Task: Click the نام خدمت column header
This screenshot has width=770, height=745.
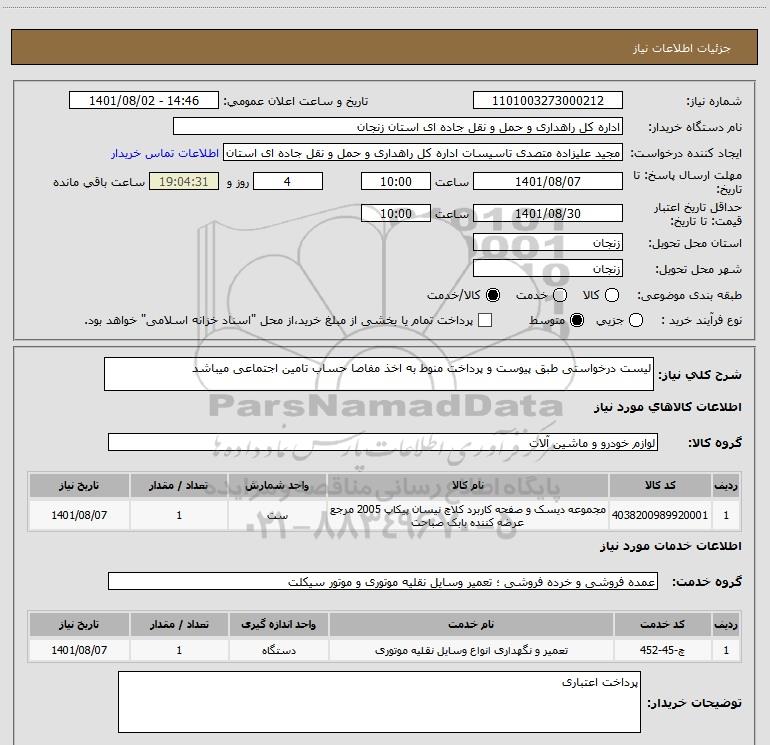Action: click(x=471, y=624)
